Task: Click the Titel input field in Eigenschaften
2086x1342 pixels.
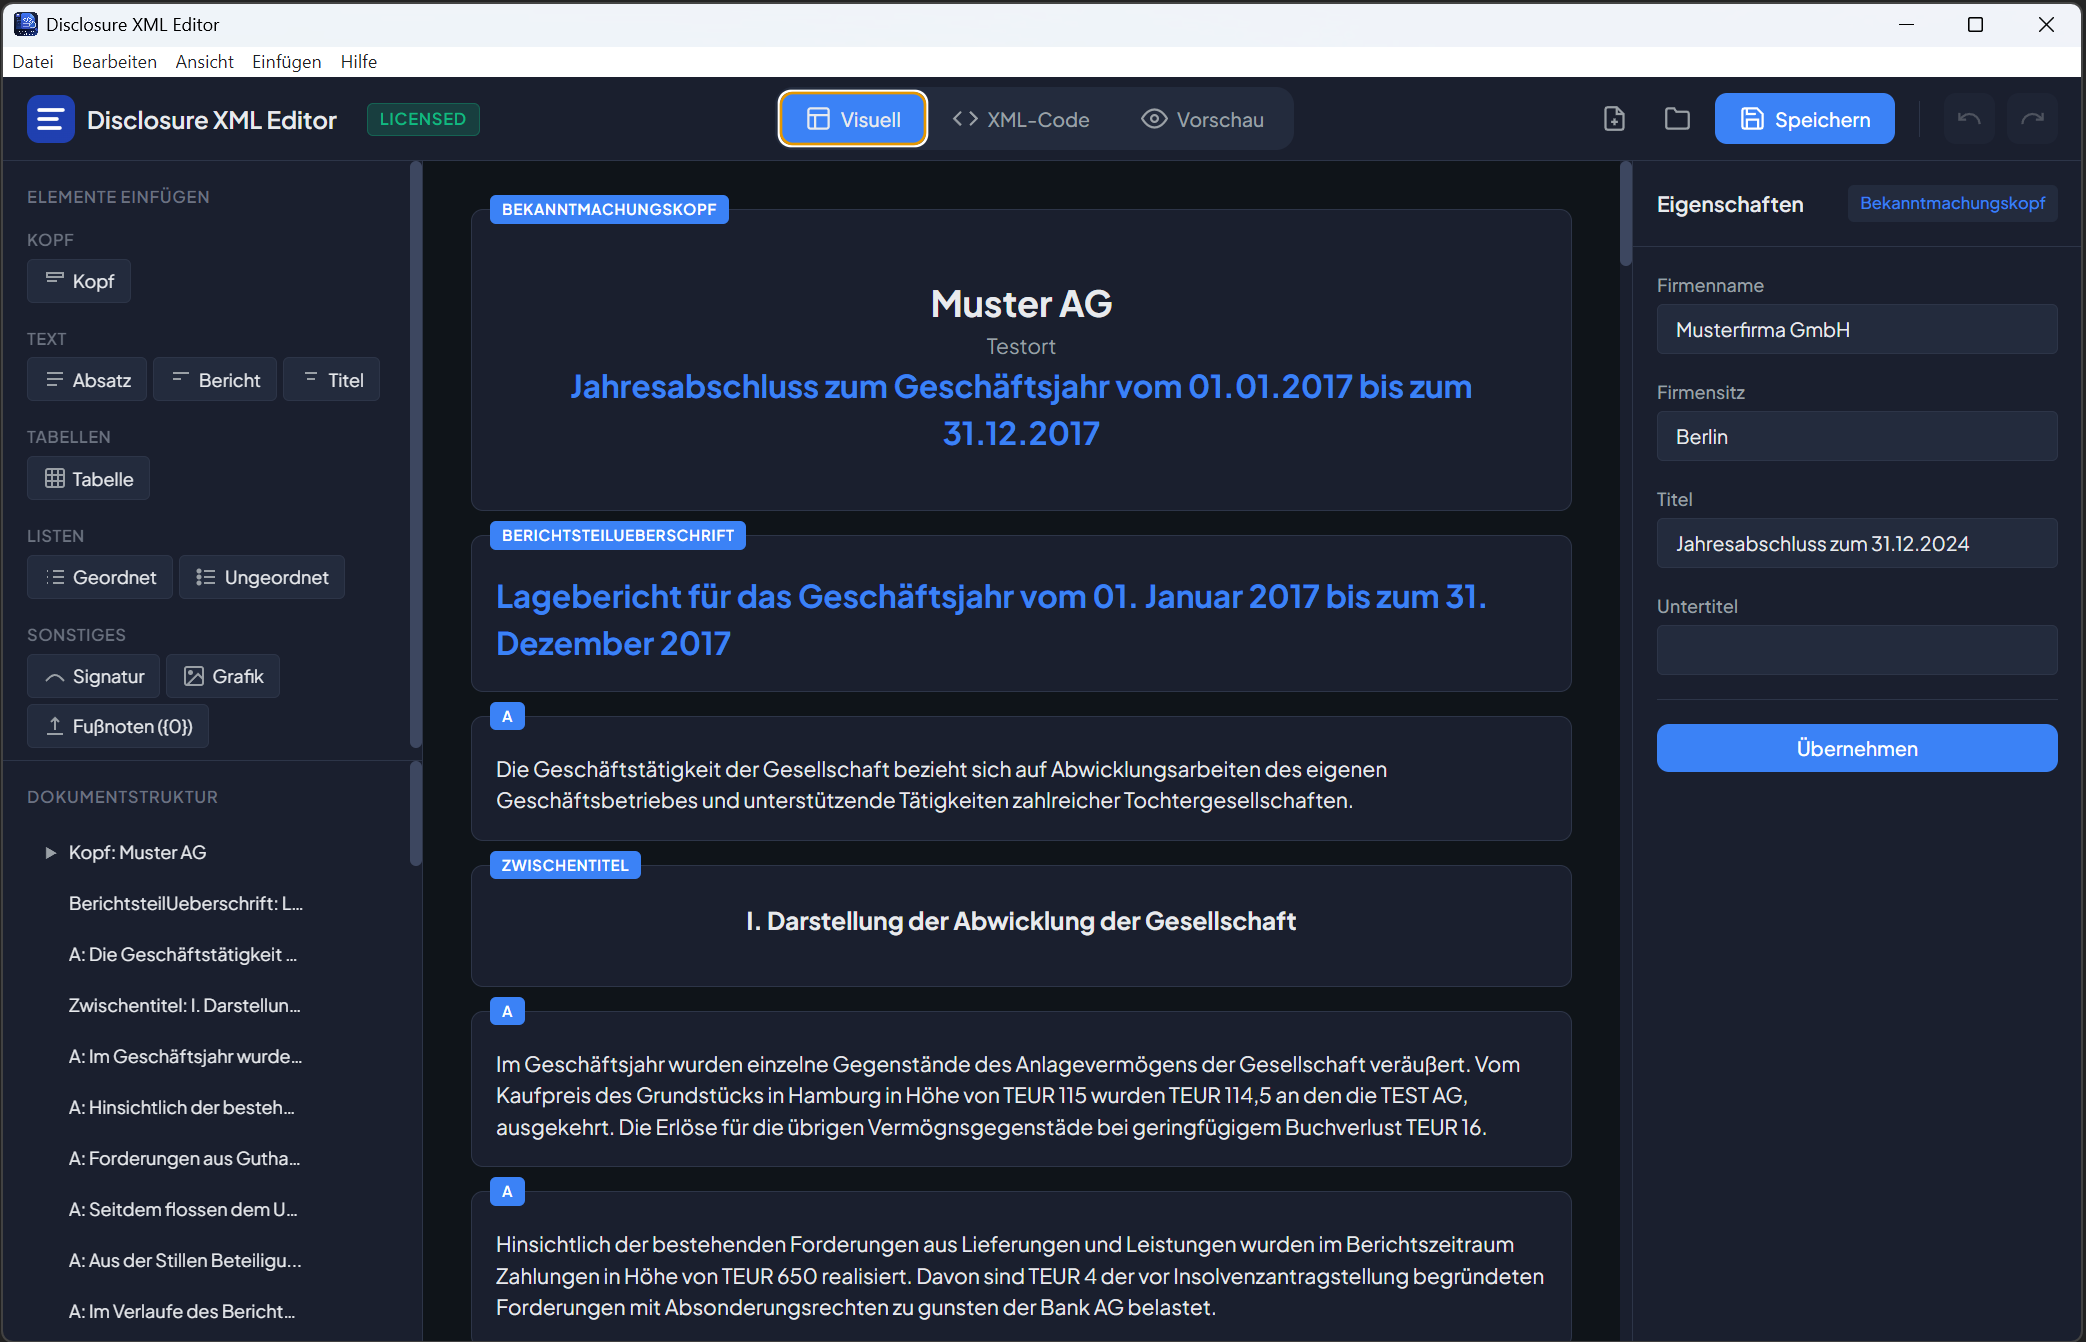Action: tap(1855, 543)
